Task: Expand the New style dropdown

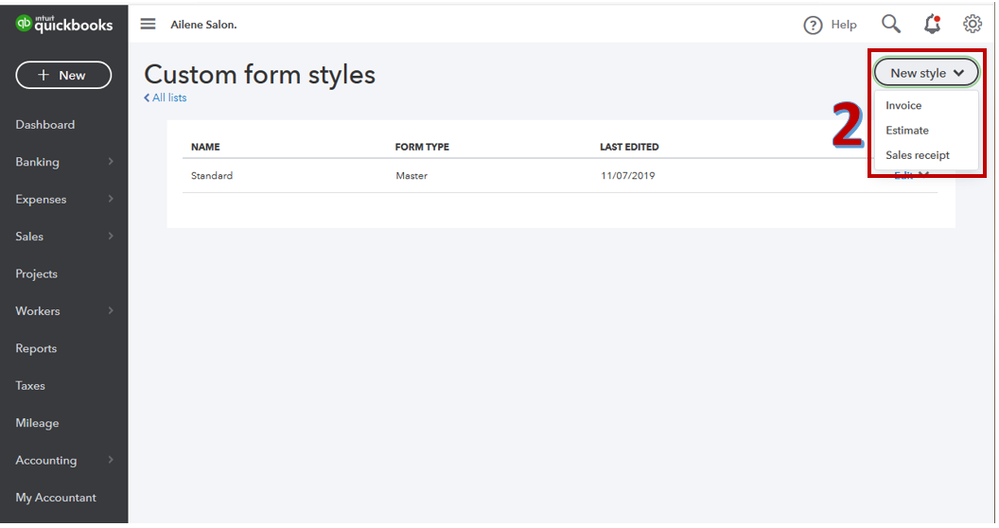Action: 926,73
